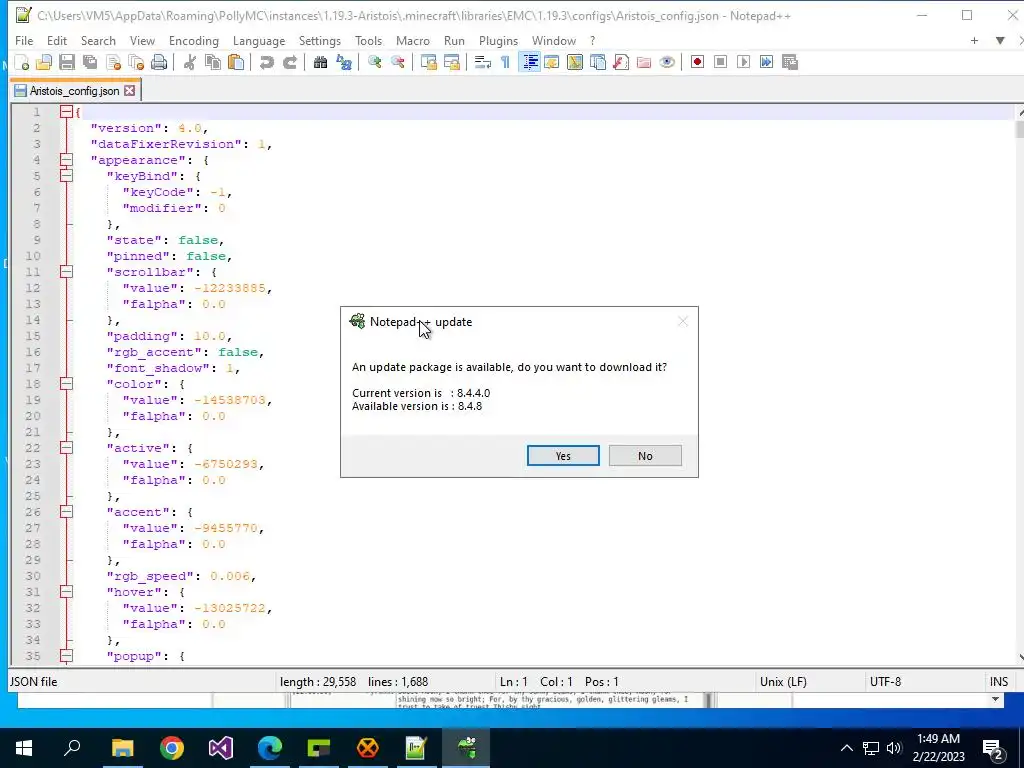Open the File menu
This screenshot has height=768, width=1024.
[x=24, y=40]
